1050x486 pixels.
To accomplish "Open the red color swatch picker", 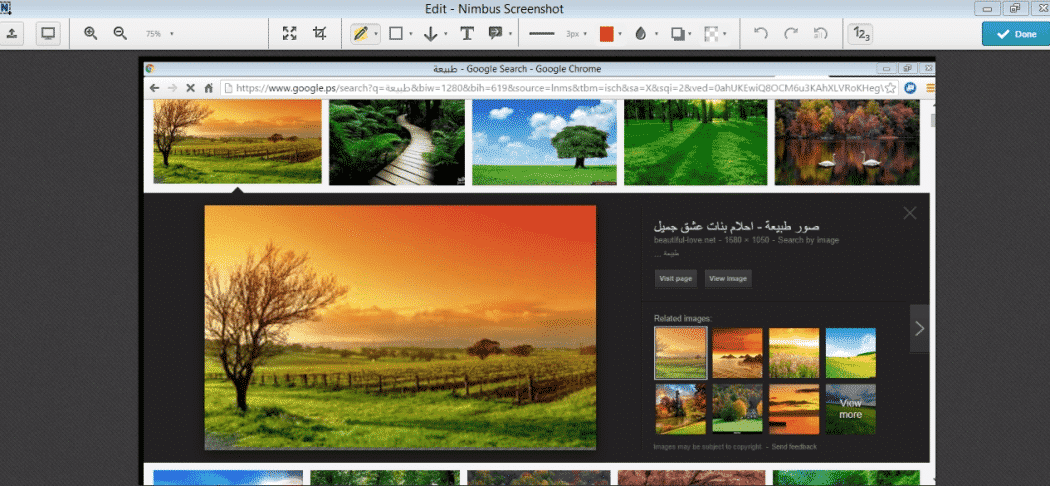I will [x=607, y=33].
